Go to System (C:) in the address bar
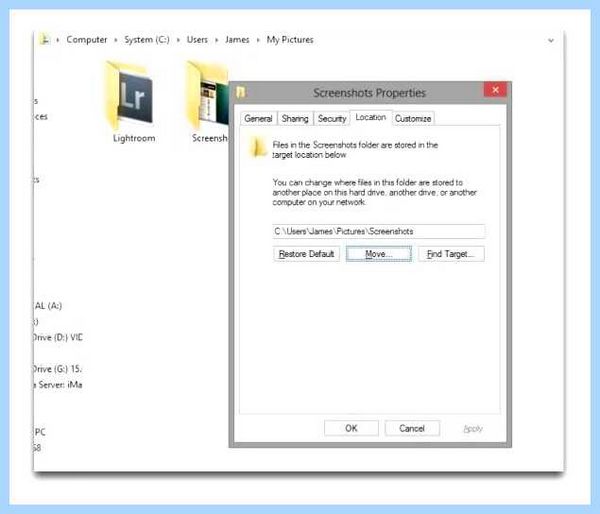600x514 pixels. [147, 40]
